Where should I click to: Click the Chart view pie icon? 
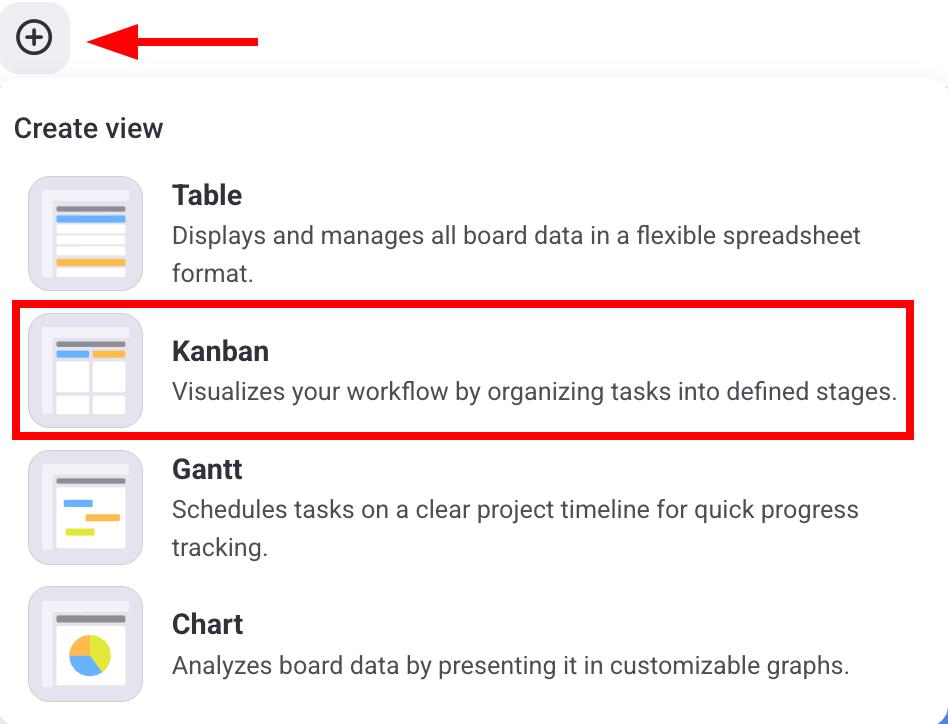click(x=86, y=644)
